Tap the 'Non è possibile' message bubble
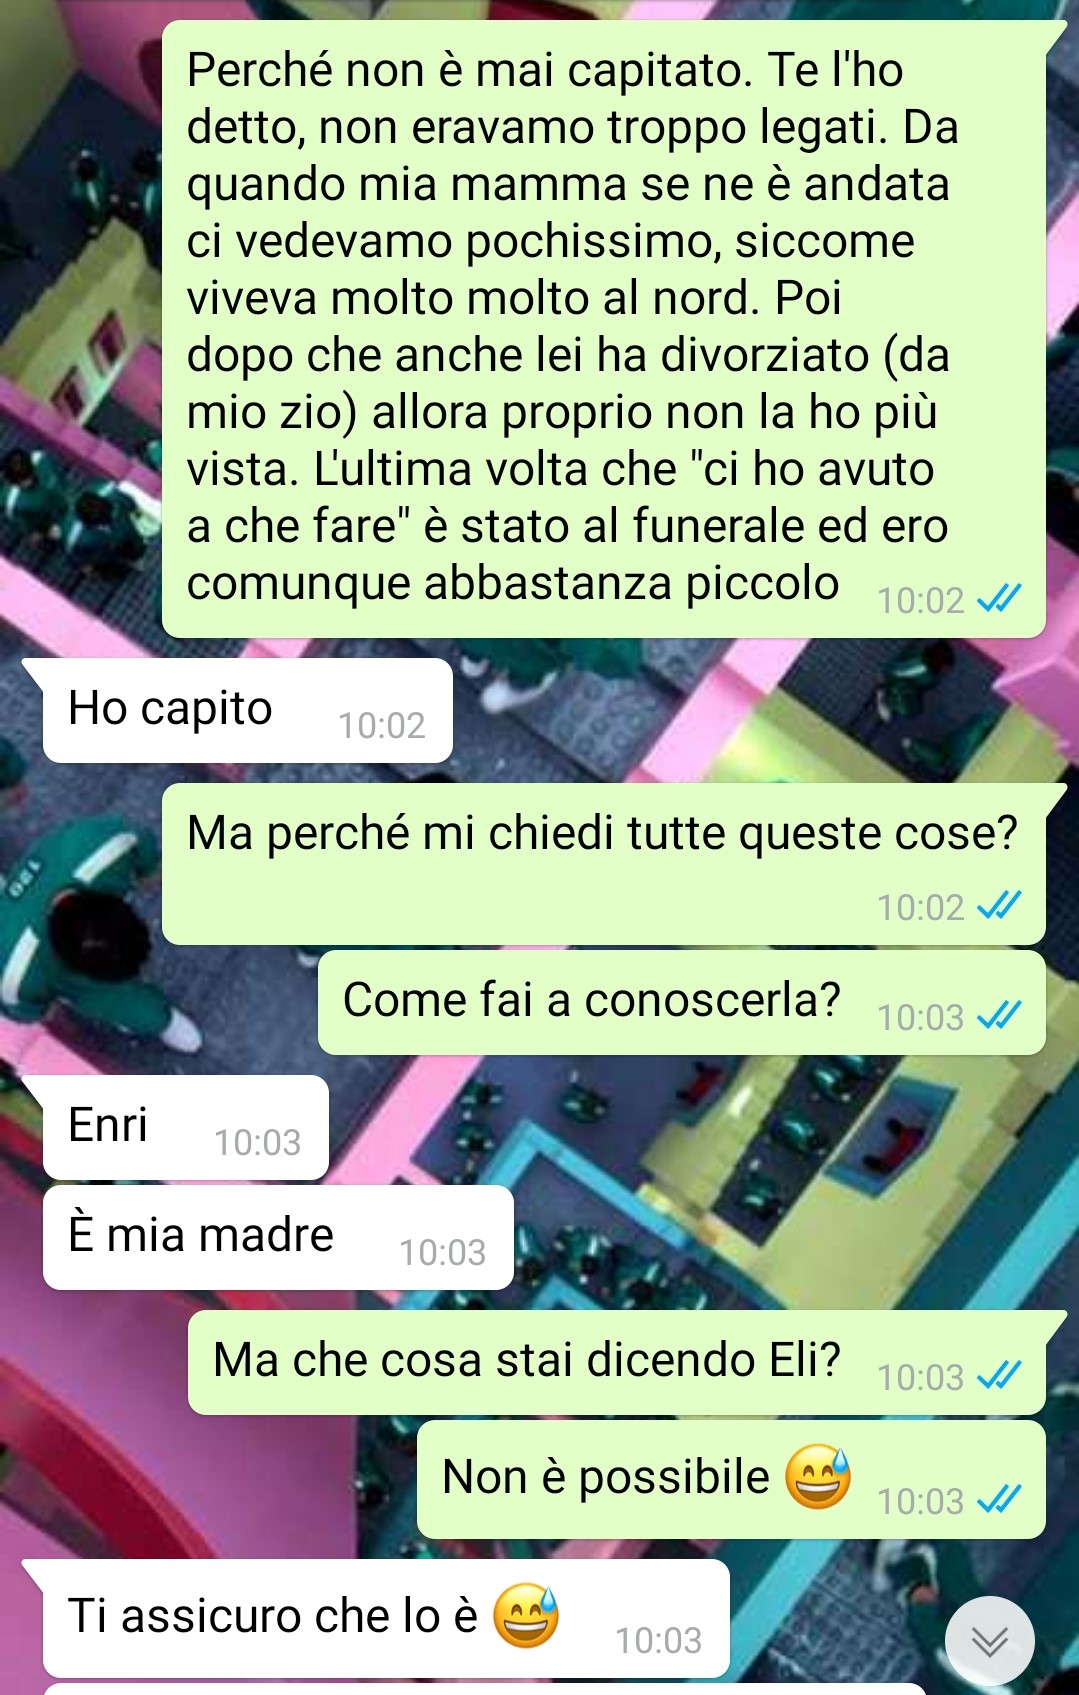Screen dimensions: 1079x1695 (x=731, y=1480)
